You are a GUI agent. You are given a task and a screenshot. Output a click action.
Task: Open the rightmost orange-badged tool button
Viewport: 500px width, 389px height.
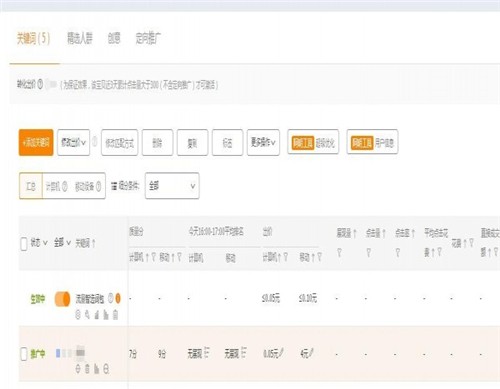[x=372, y=142]
